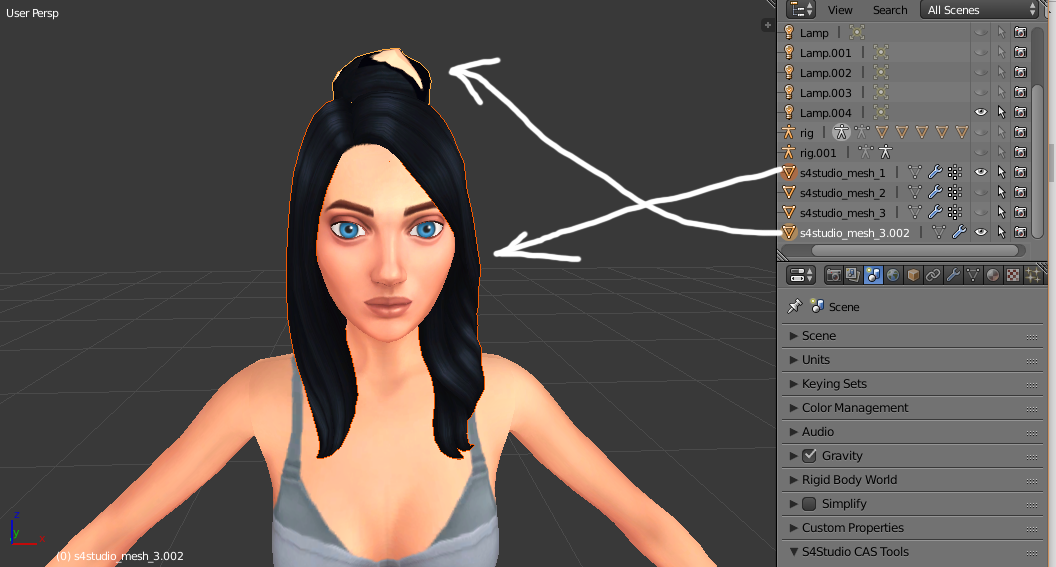Open the Particles sparkle tab

click(x=1032, y=275)
